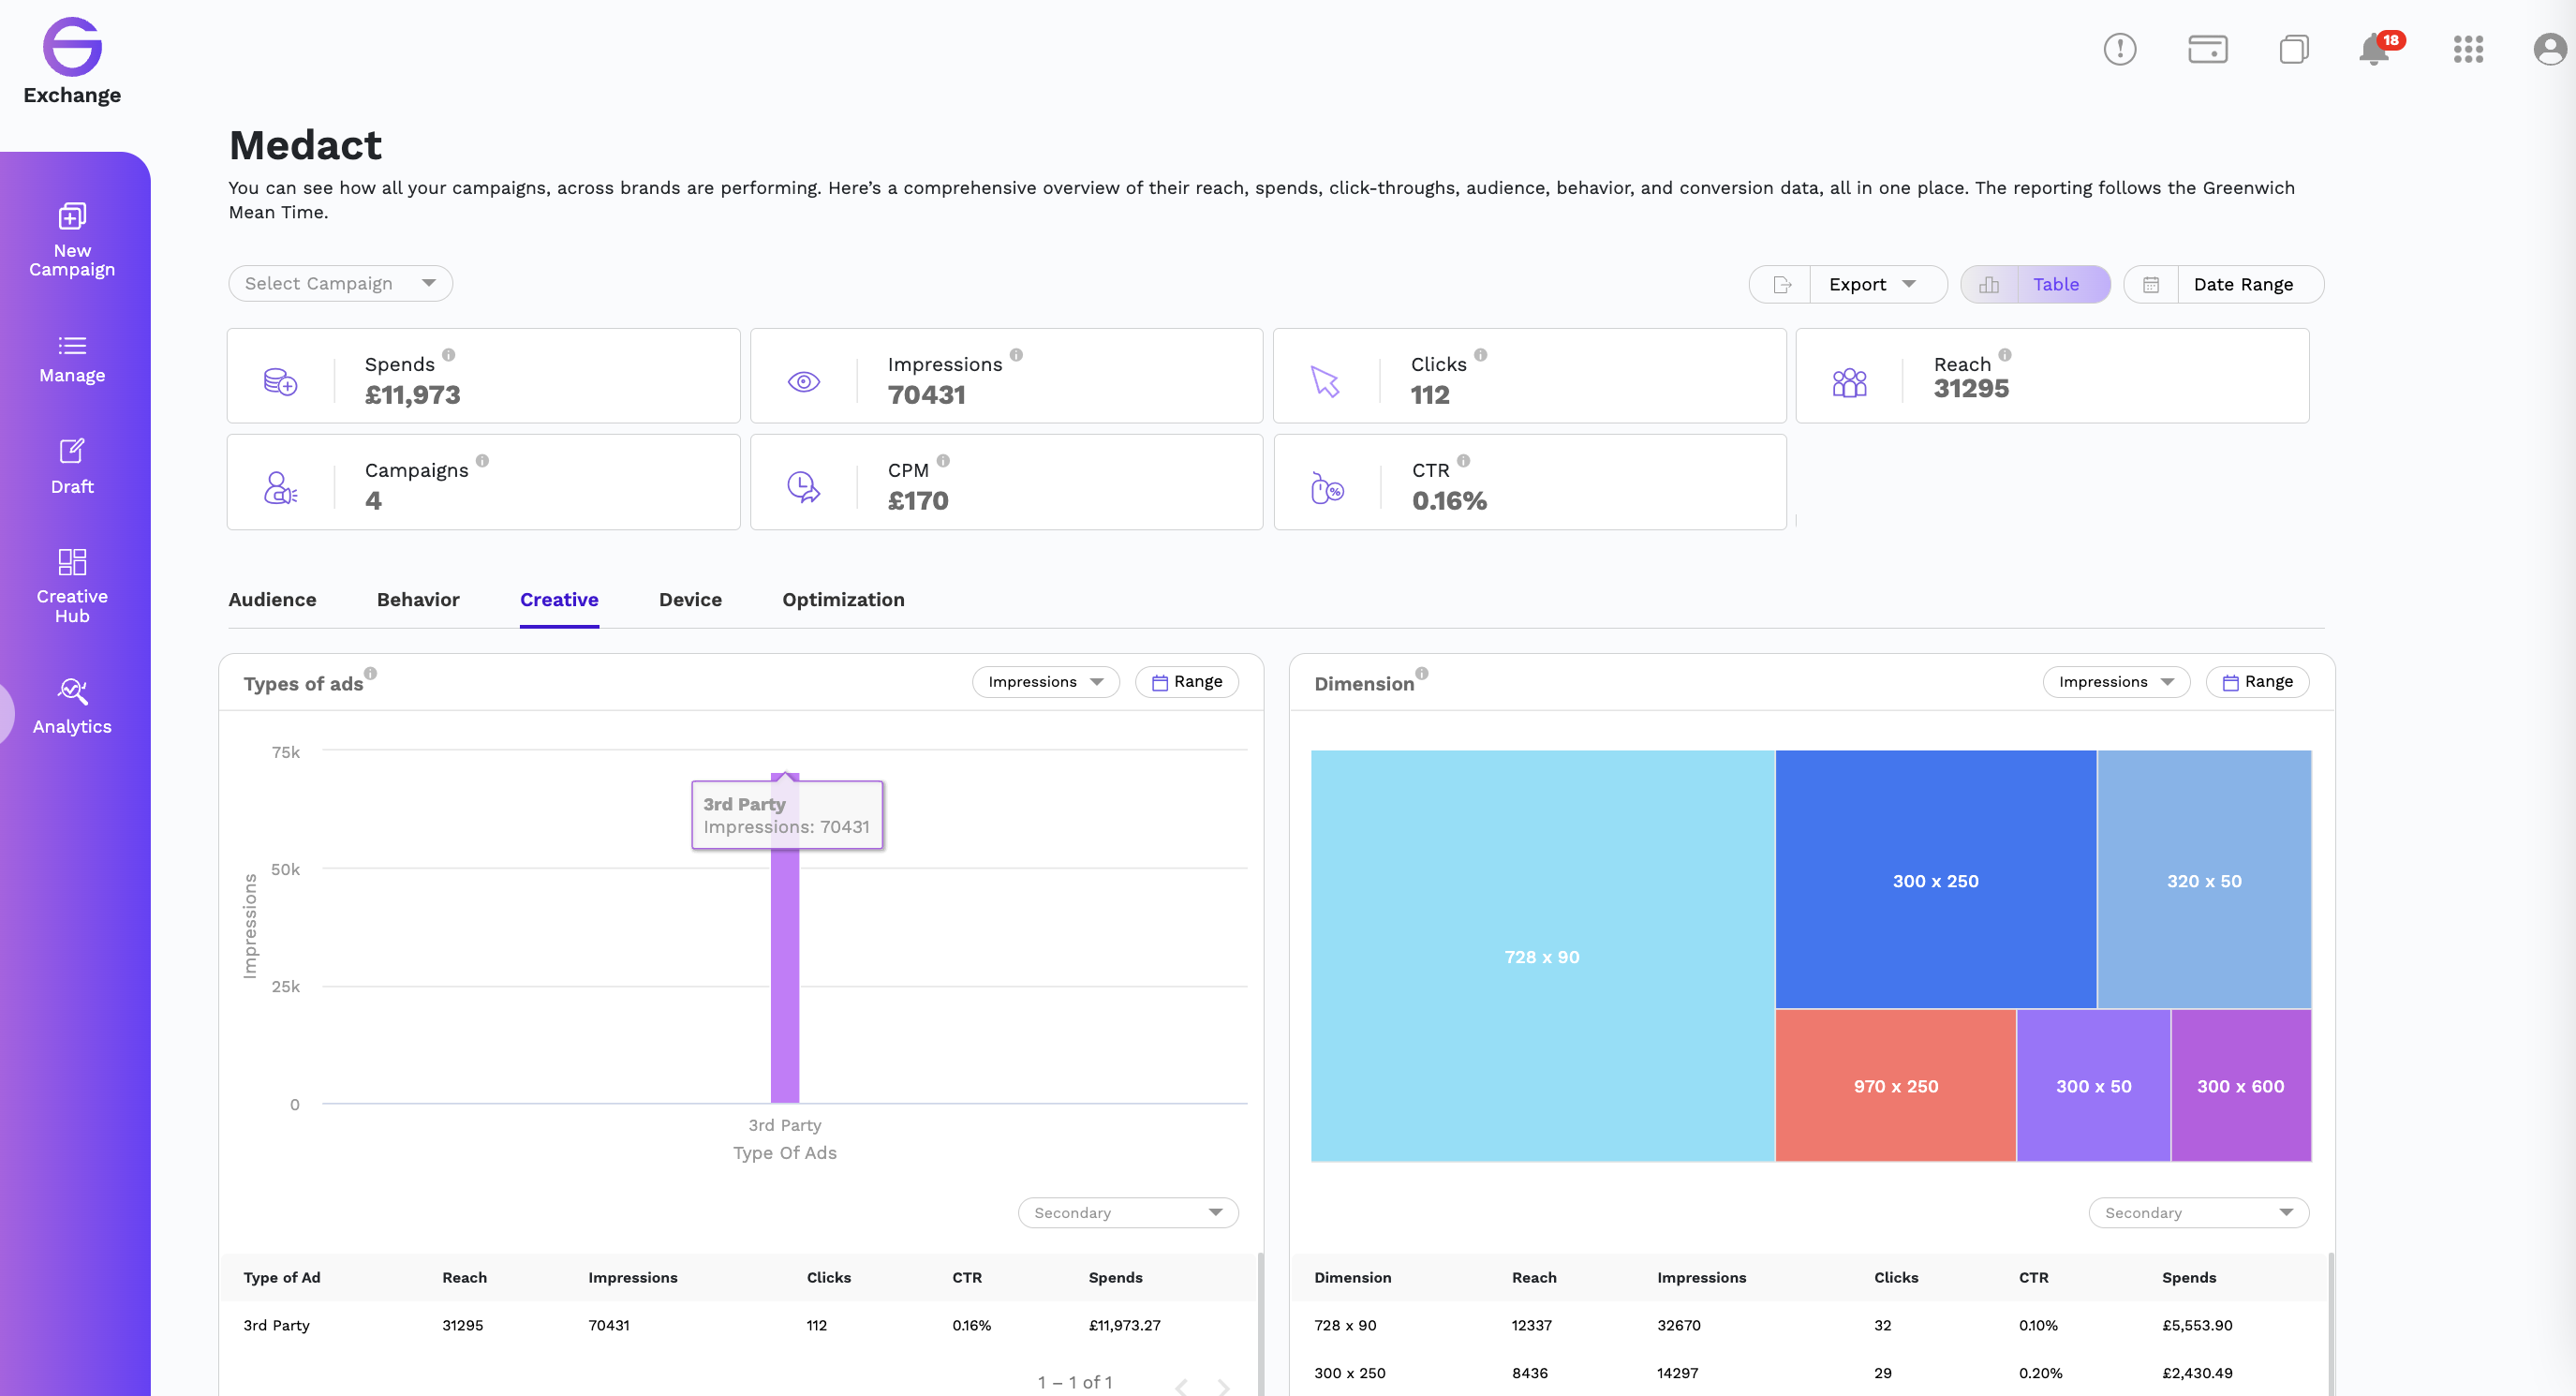Open New Campaign from the sidebar
The height and width of the screenshot is (1396, 2576).
tap(72, 240)
